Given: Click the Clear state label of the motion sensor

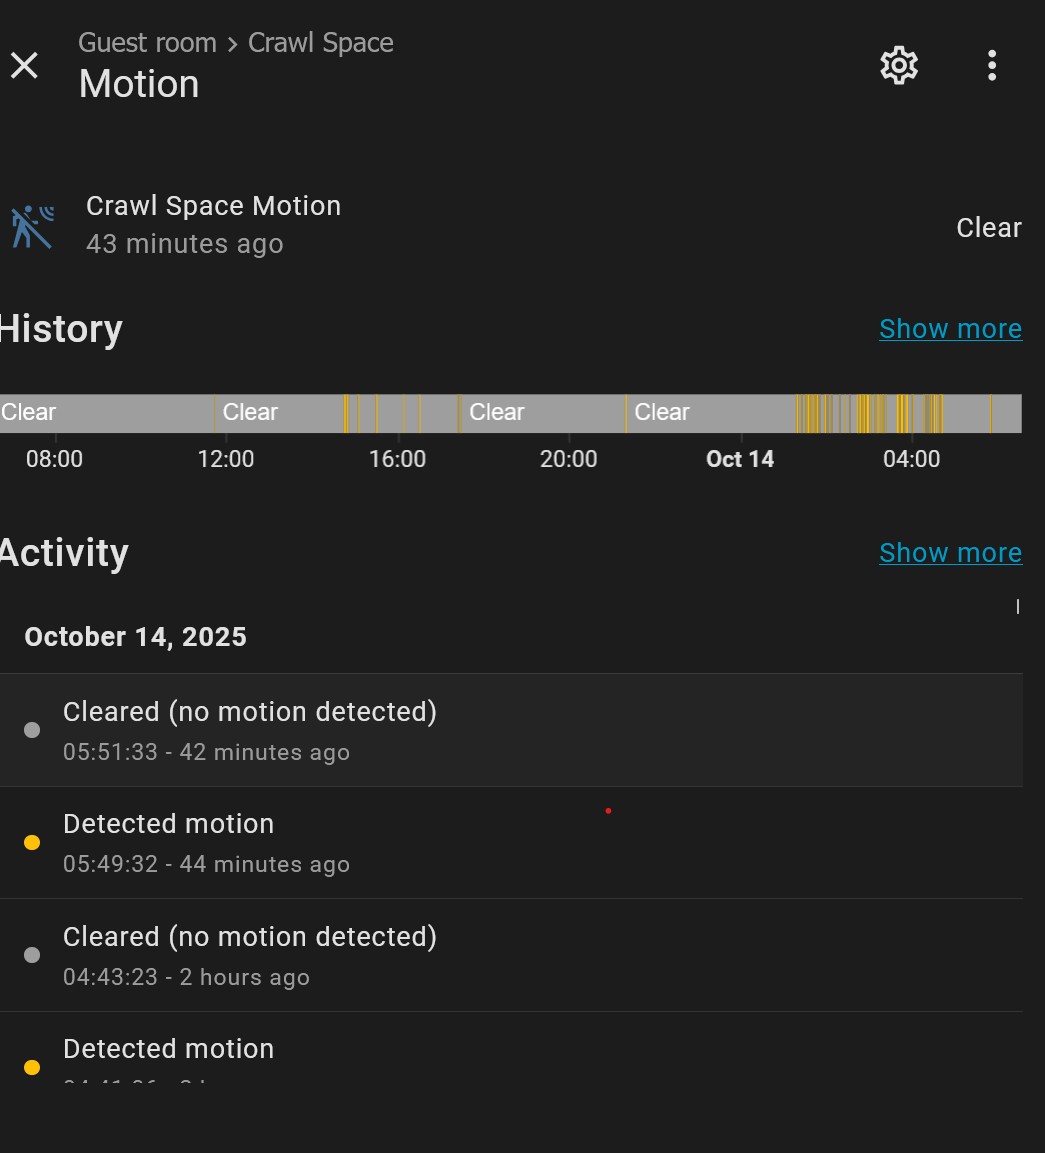Looking at the screenshot, I should [988, 228].
